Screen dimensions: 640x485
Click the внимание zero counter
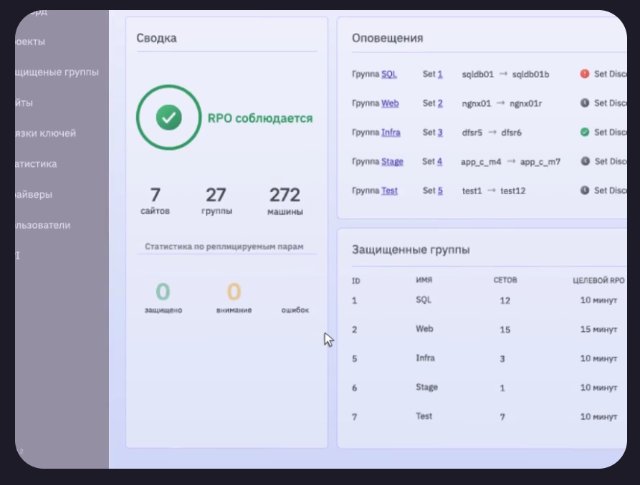pyautogui.click(x=234, y=297)
